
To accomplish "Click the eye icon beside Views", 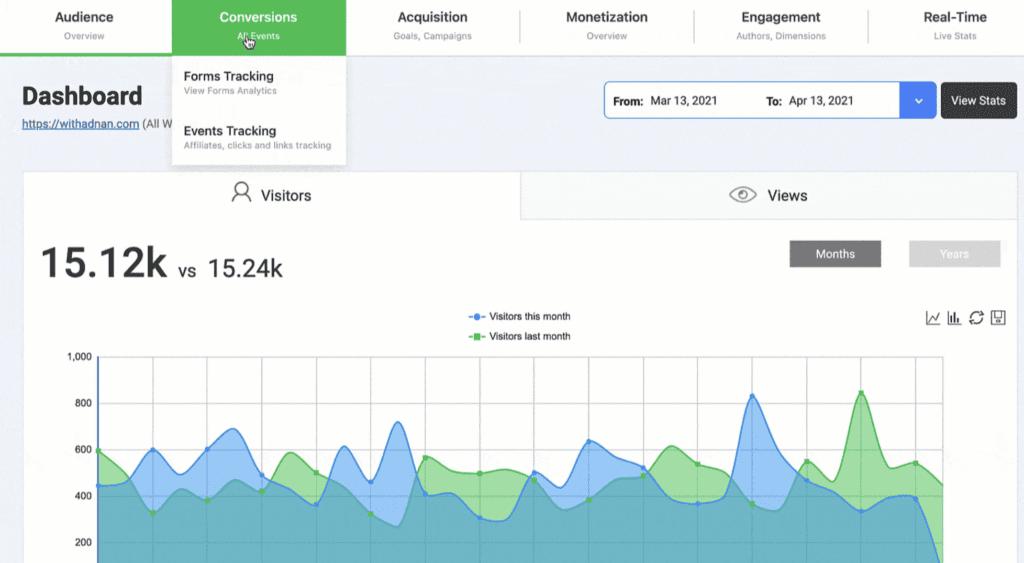I will click(742, 195).
